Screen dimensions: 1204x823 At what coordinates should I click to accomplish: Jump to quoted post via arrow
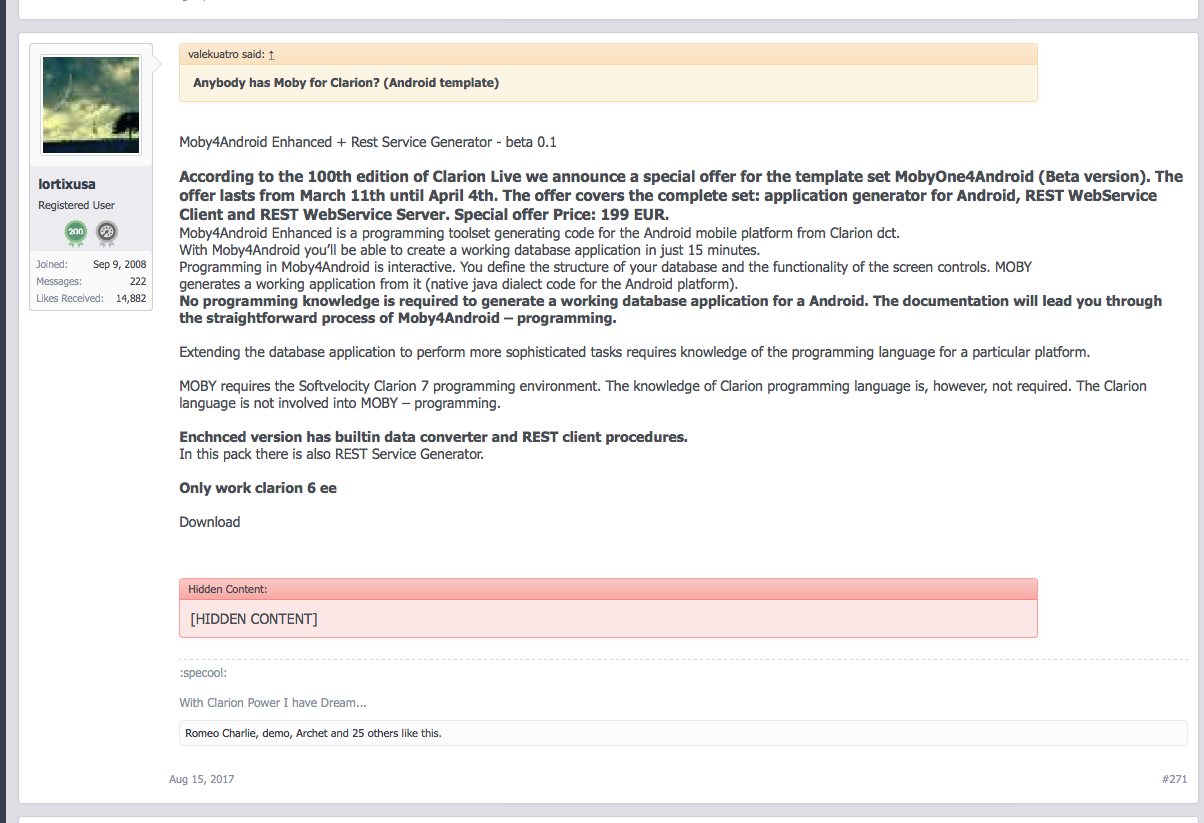click(271, 55)
